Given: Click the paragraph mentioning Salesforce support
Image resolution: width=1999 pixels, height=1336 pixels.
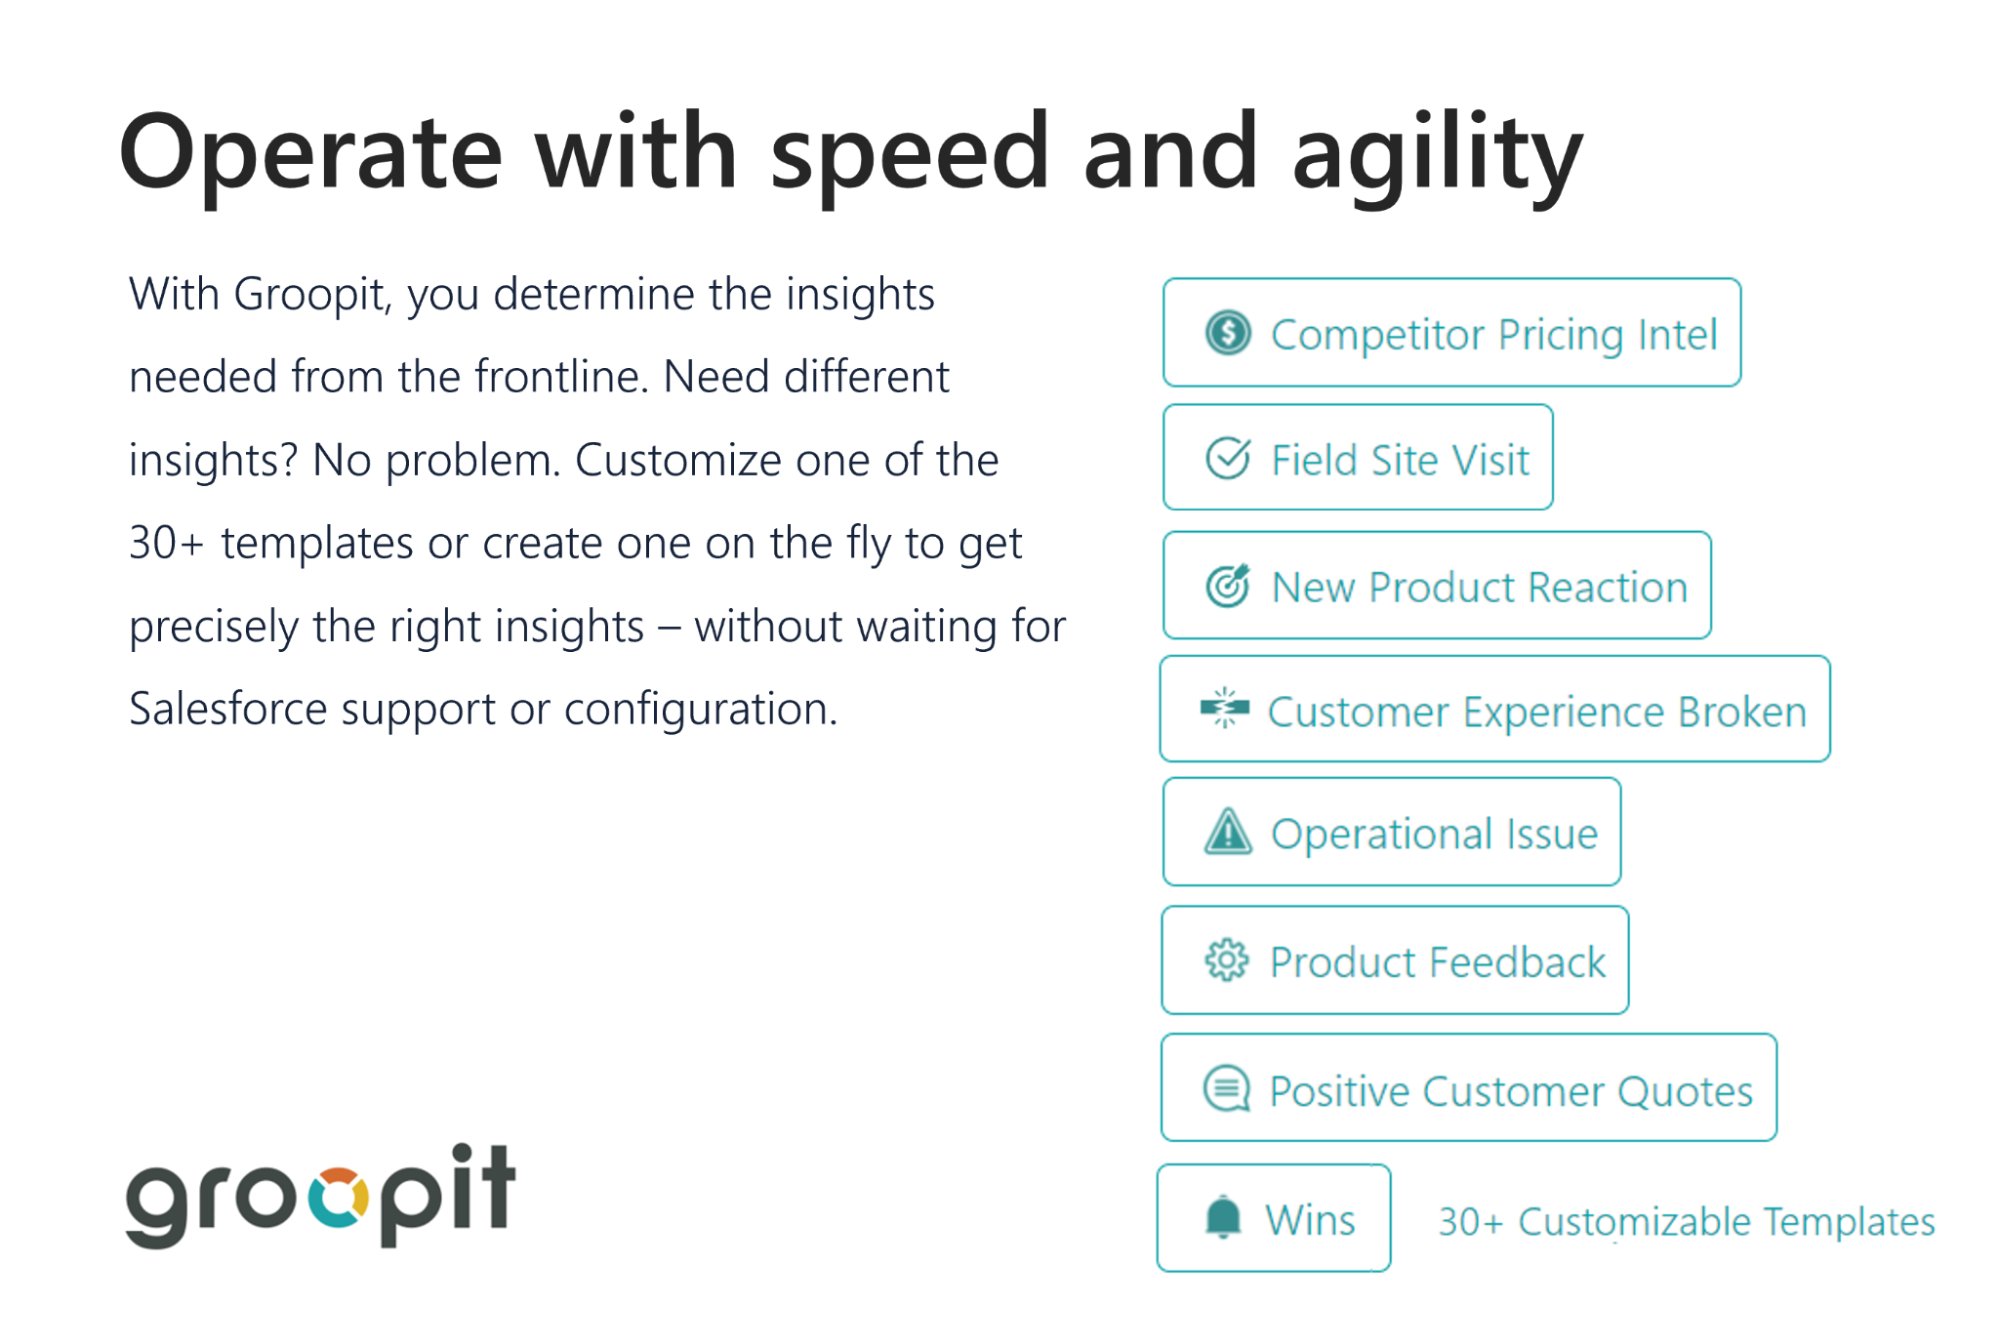Looking at the screenshot, I should click(x=597, y=501).
